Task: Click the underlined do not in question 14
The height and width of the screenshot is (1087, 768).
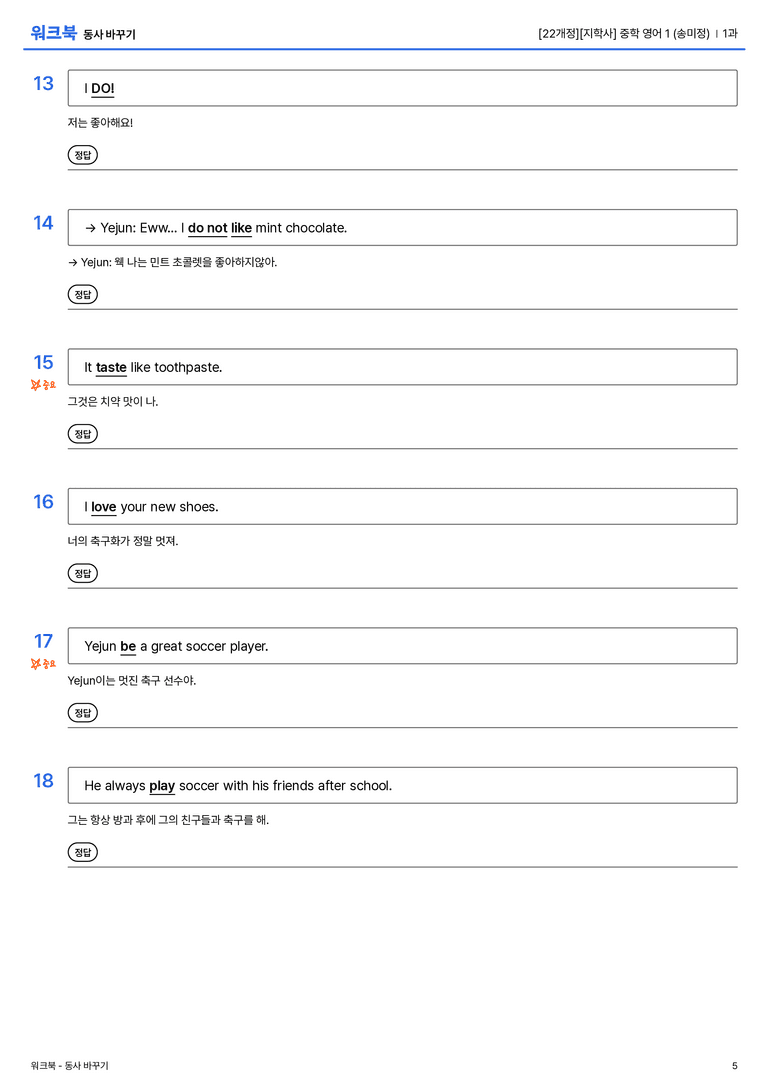Action: (207, 228)
